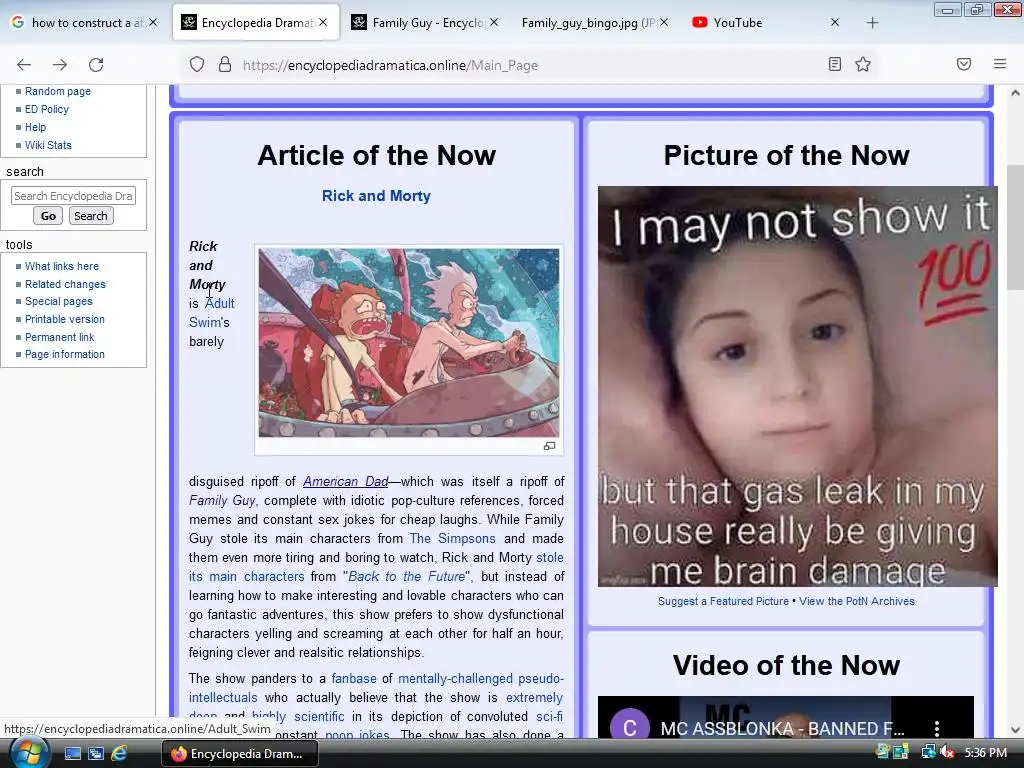Click scrollbar down arrow
The image size is (1024, 768).
(1015, 730)
